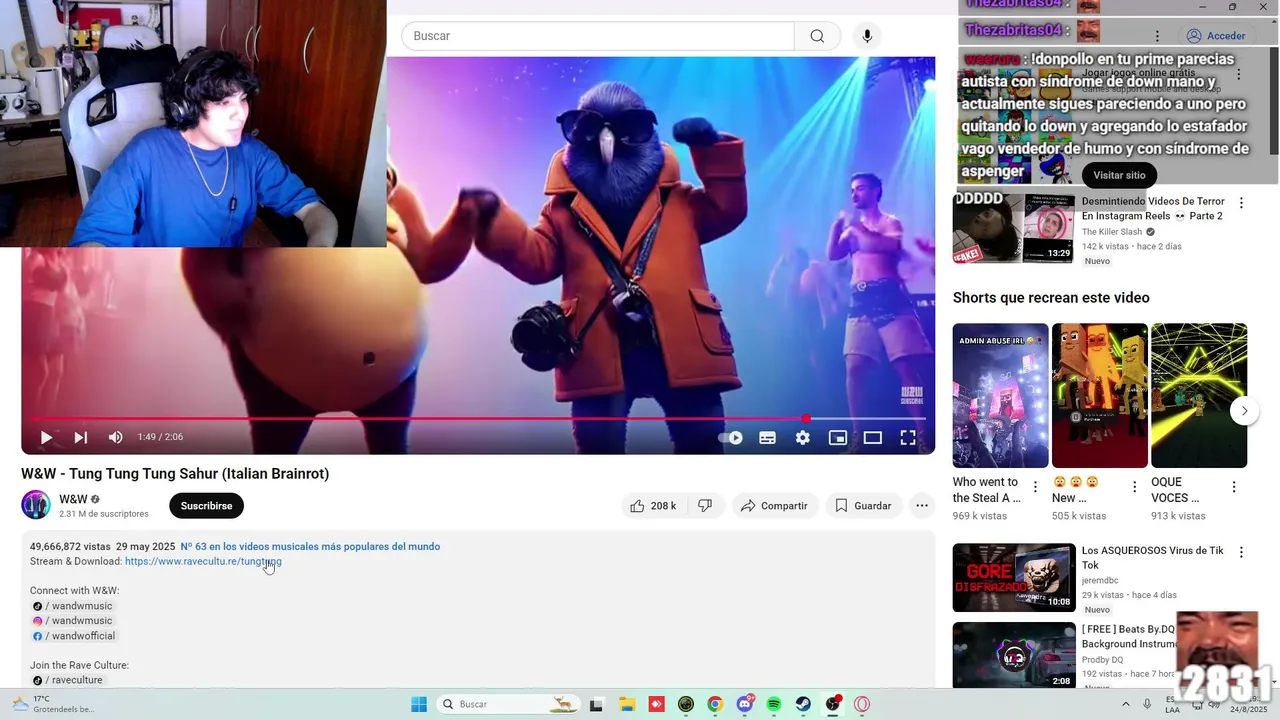Share the video via Compartir

pos(775,506)
